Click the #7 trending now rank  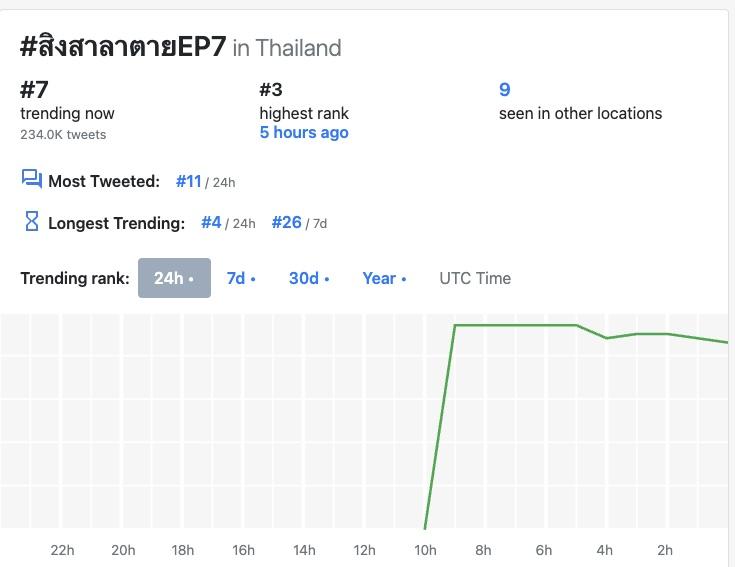coord(34,90)
